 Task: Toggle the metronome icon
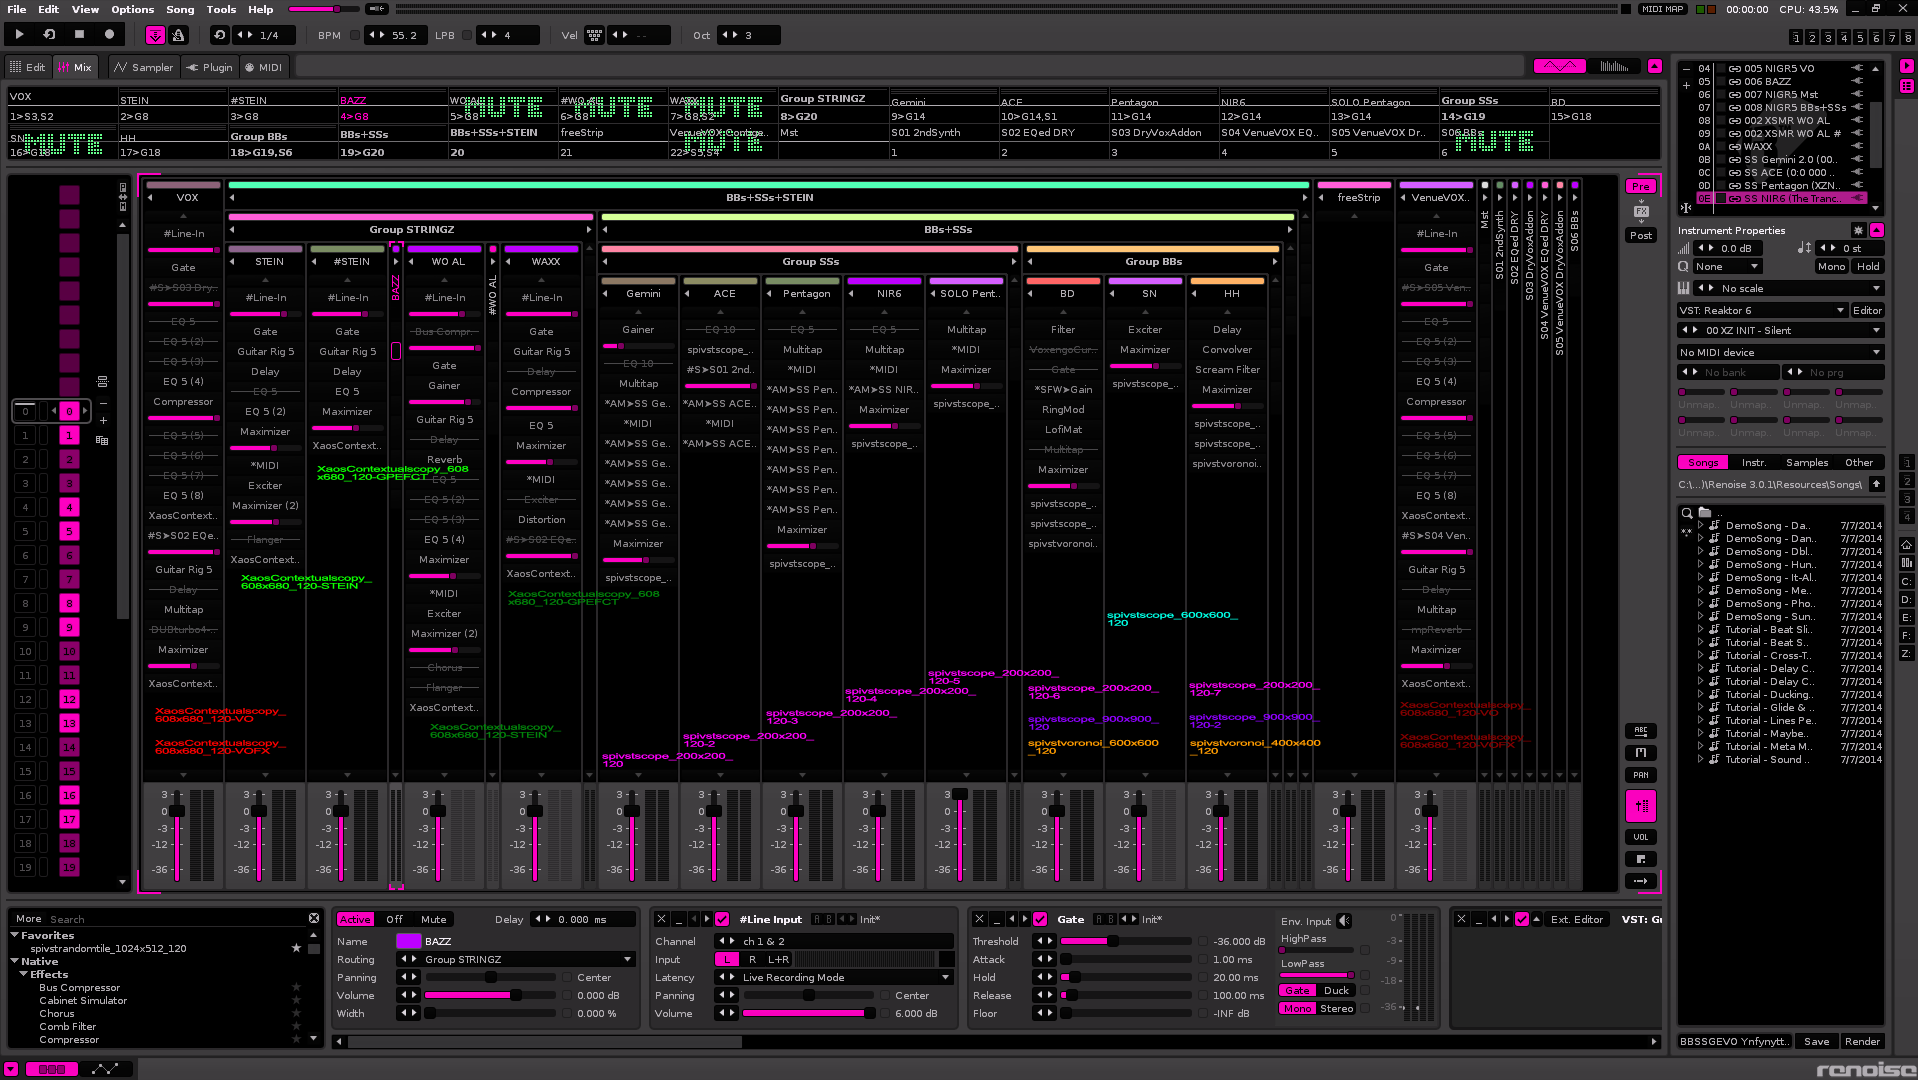pos(179,36)
